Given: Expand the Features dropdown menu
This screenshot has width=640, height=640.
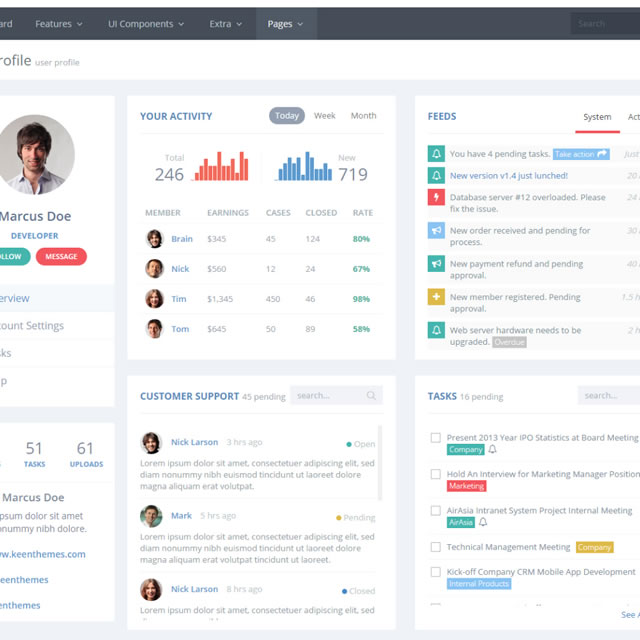Looking at the screenshot, I should (59, 24).
